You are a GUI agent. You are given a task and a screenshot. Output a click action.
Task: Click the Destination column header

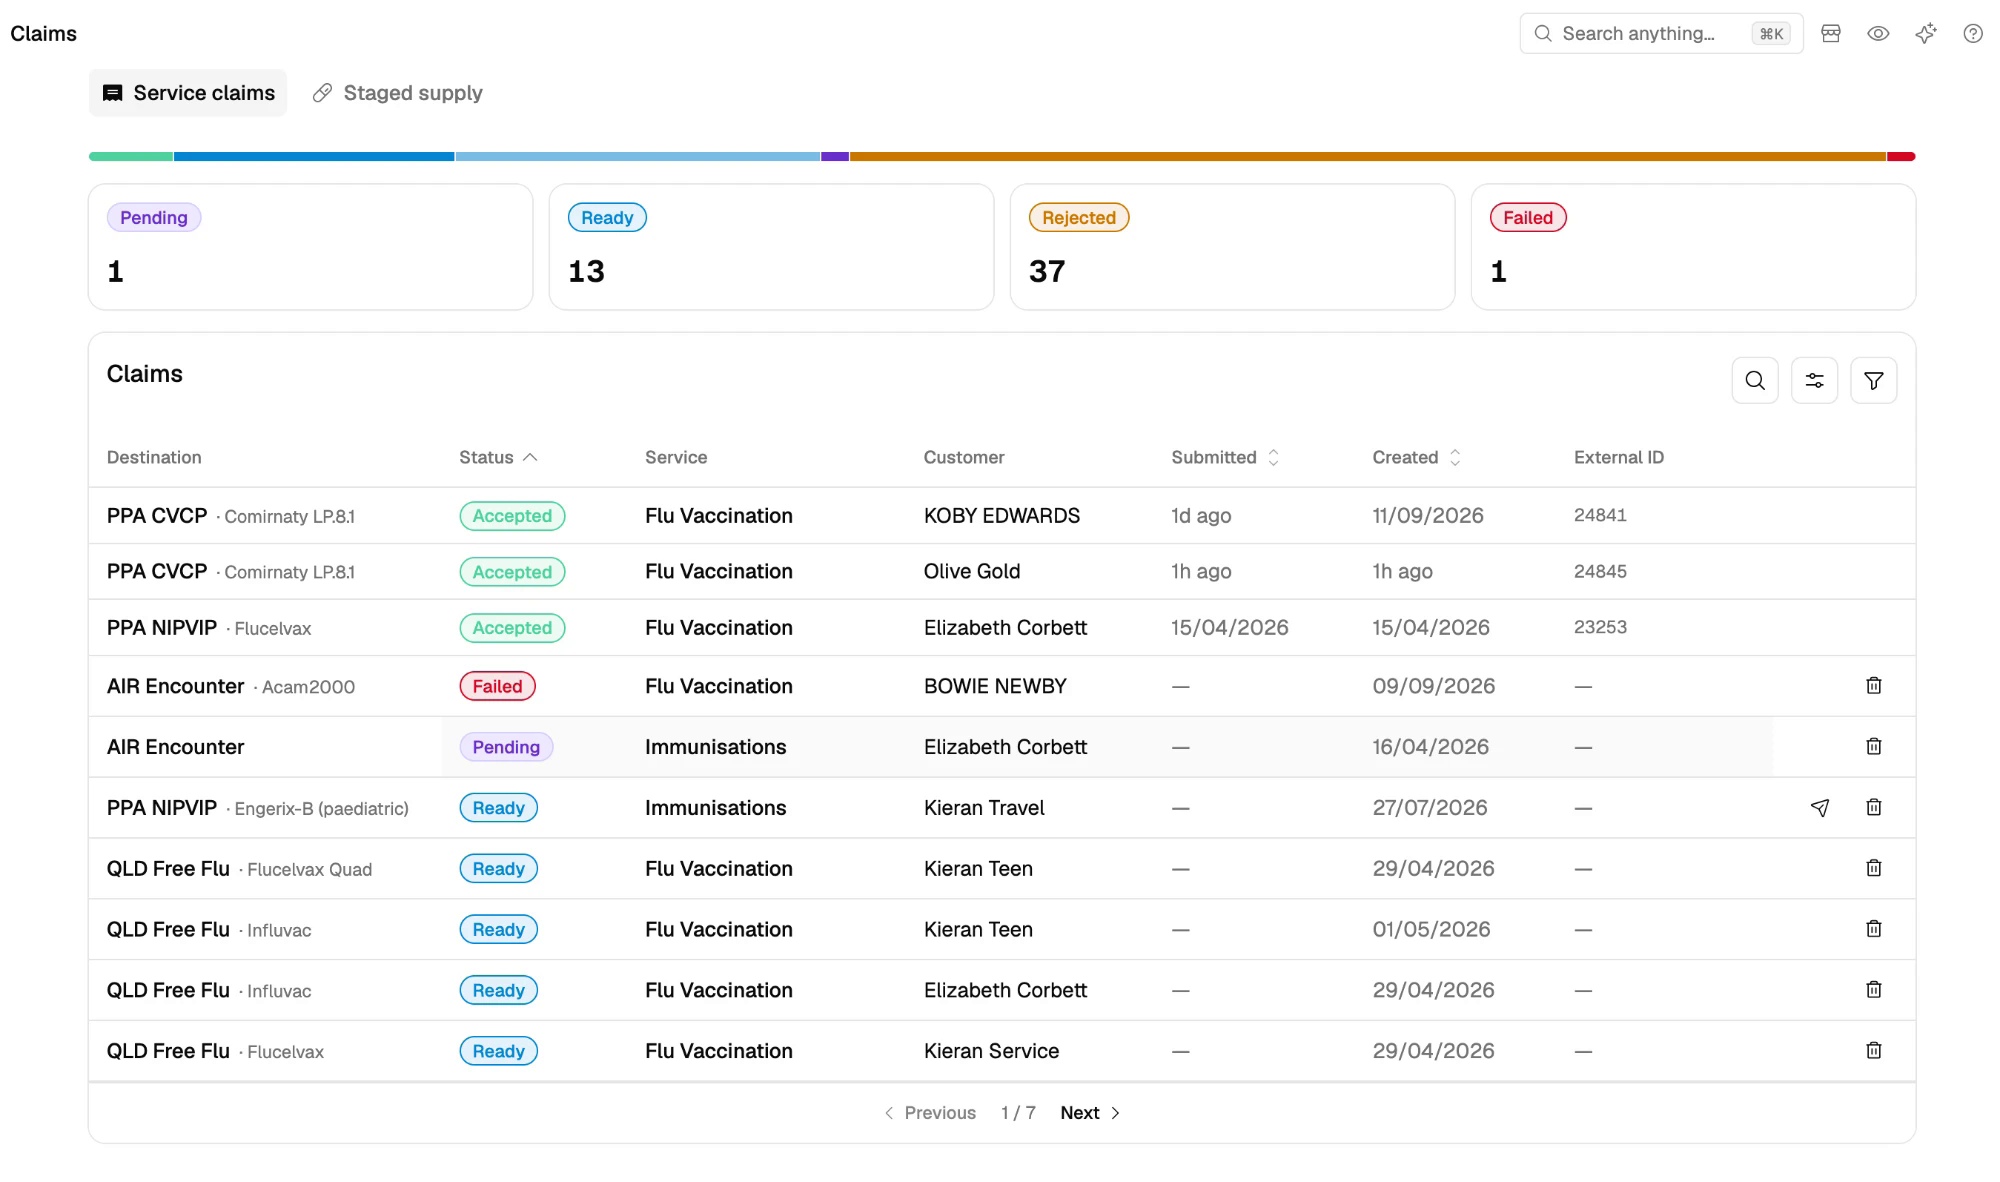[154, 457]
